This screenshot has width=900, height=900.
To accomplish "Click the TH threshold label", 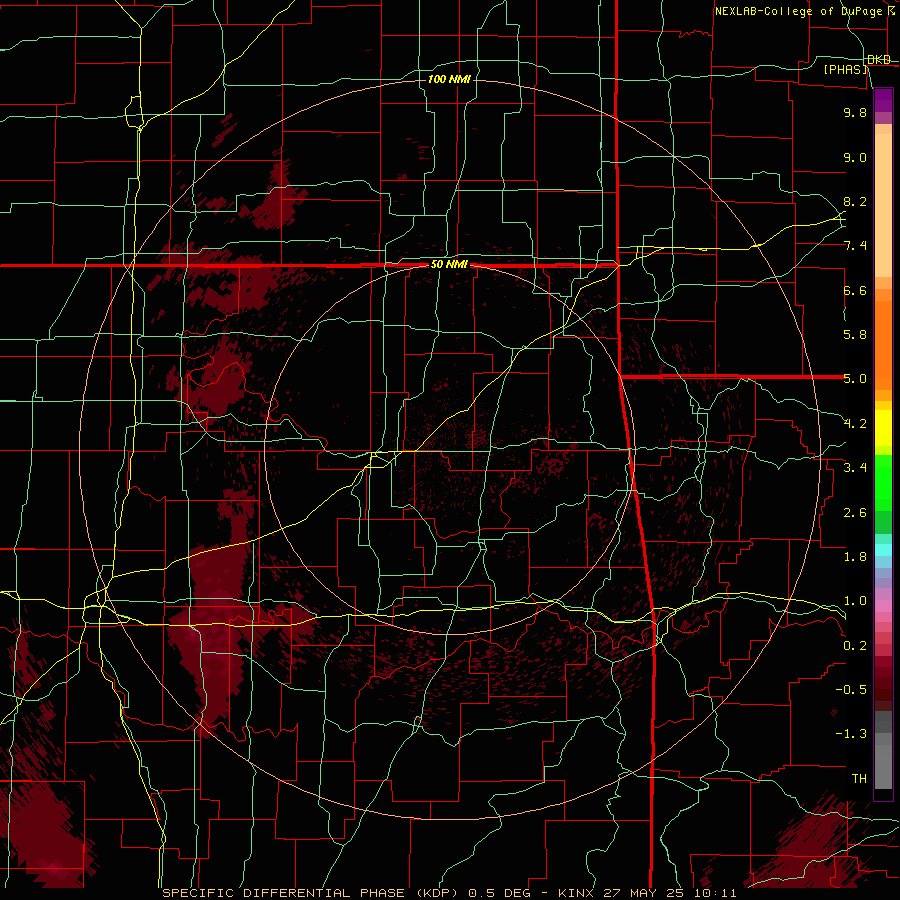I will pos(859,779).
